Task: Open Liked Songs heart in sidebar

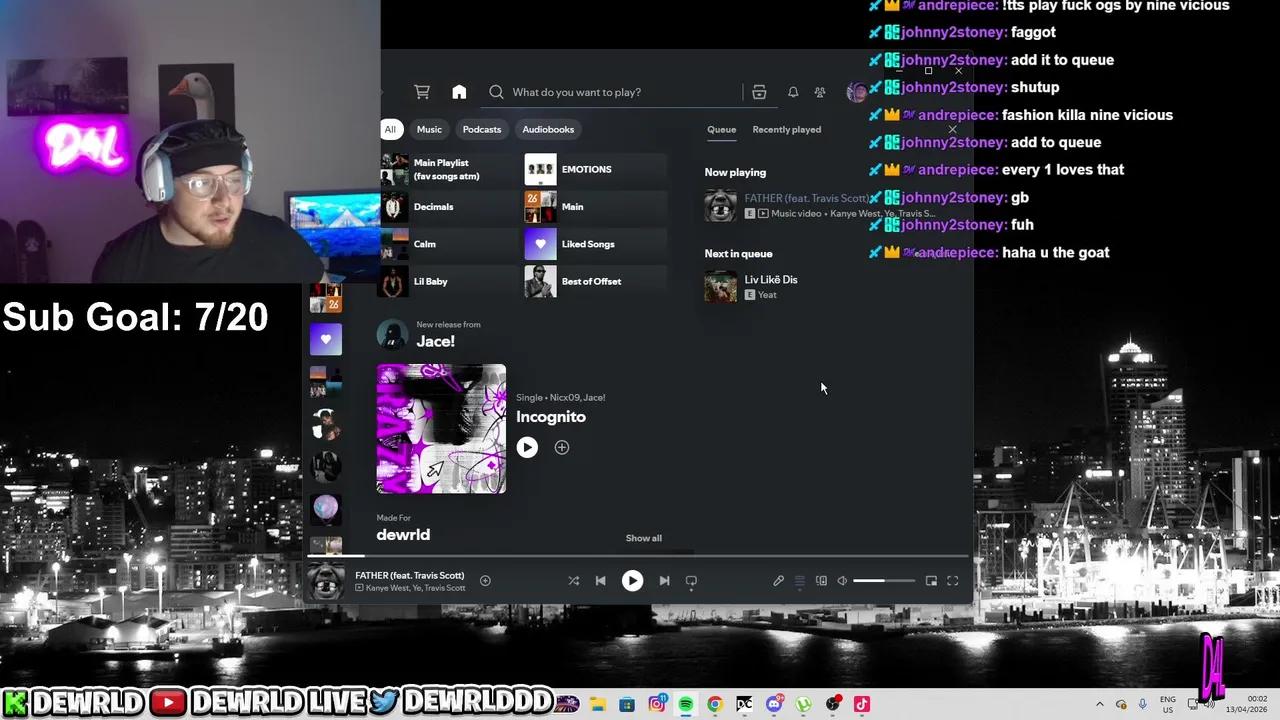Action: point(325,339)
